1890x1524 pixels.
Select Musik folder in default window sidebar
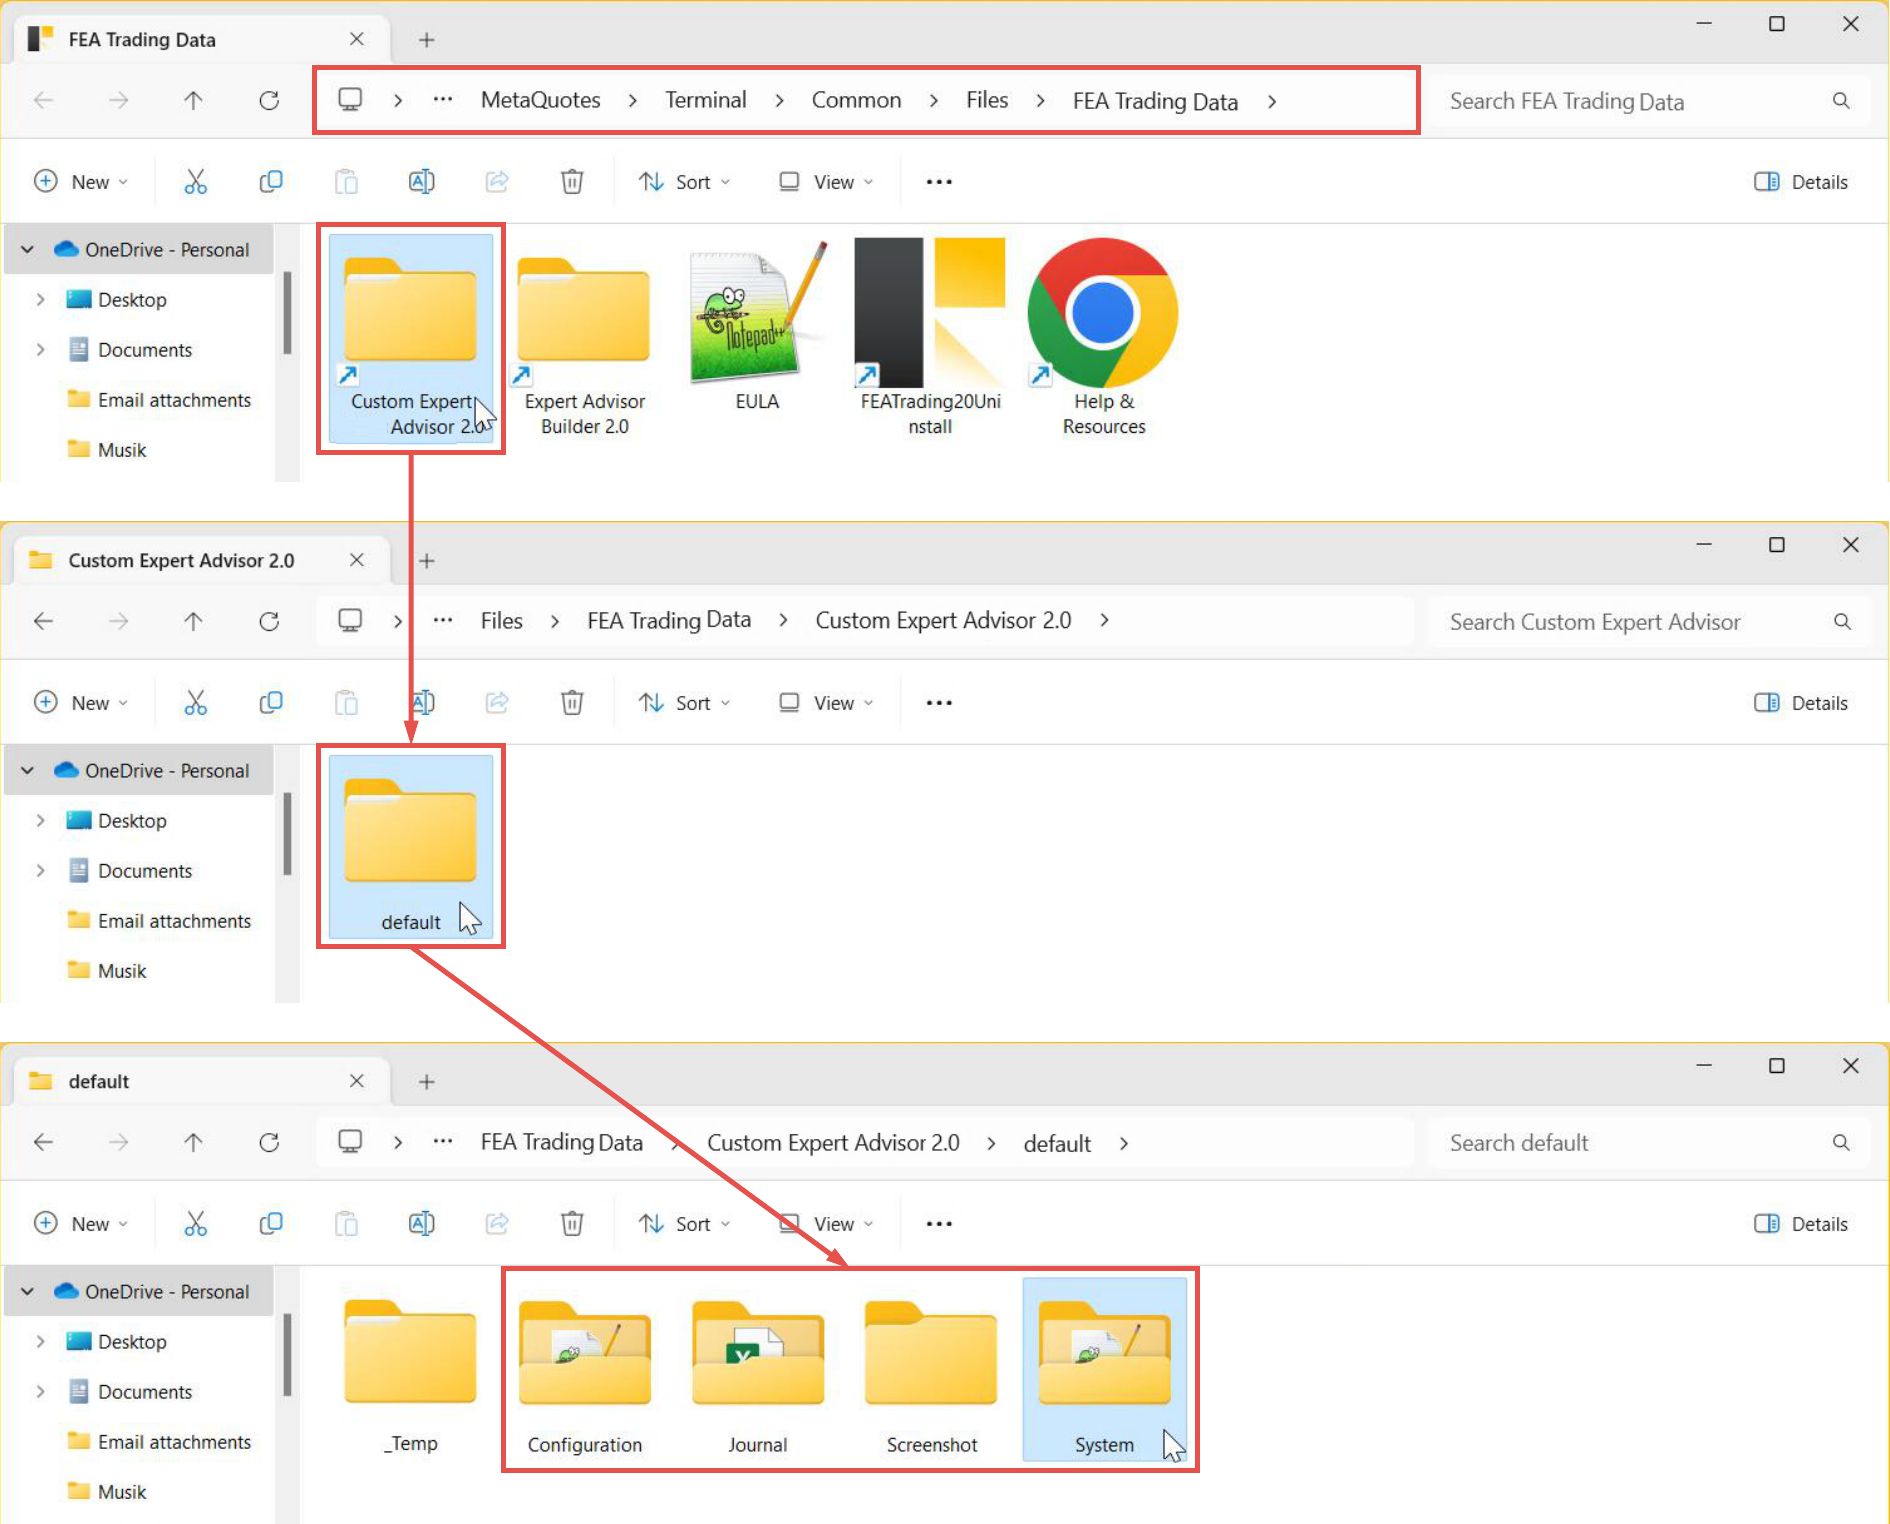click(108, 1492)
